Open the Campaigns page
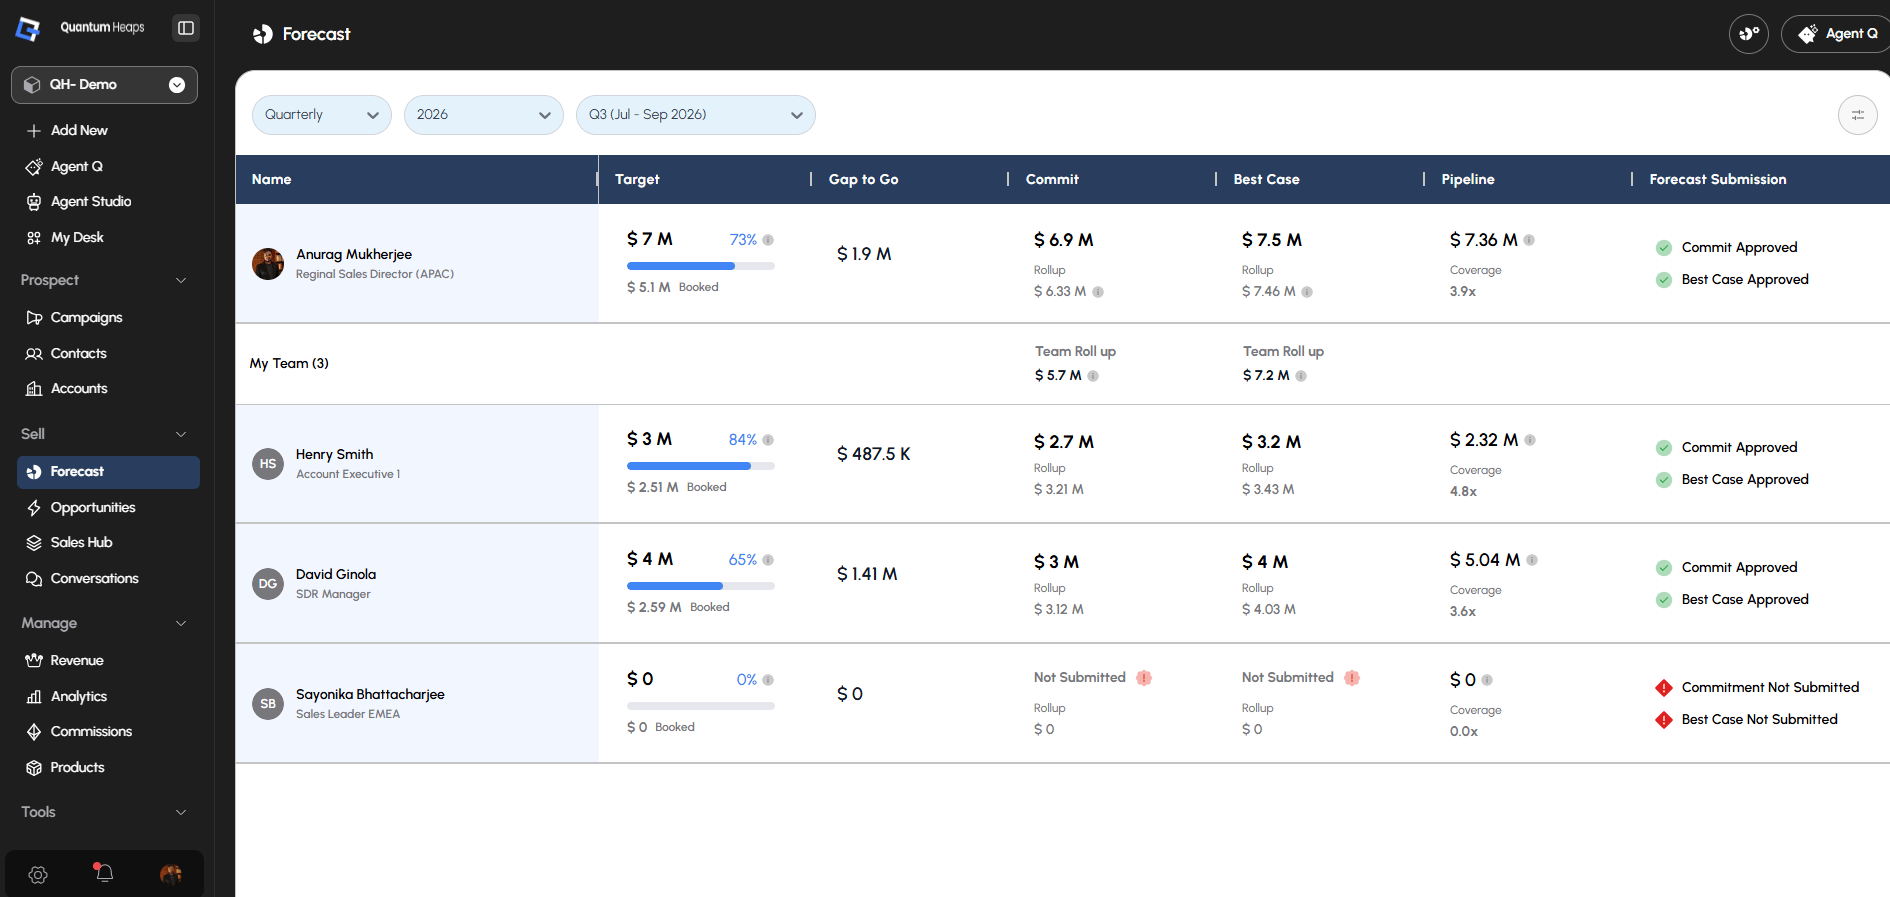 pos(108,317)
